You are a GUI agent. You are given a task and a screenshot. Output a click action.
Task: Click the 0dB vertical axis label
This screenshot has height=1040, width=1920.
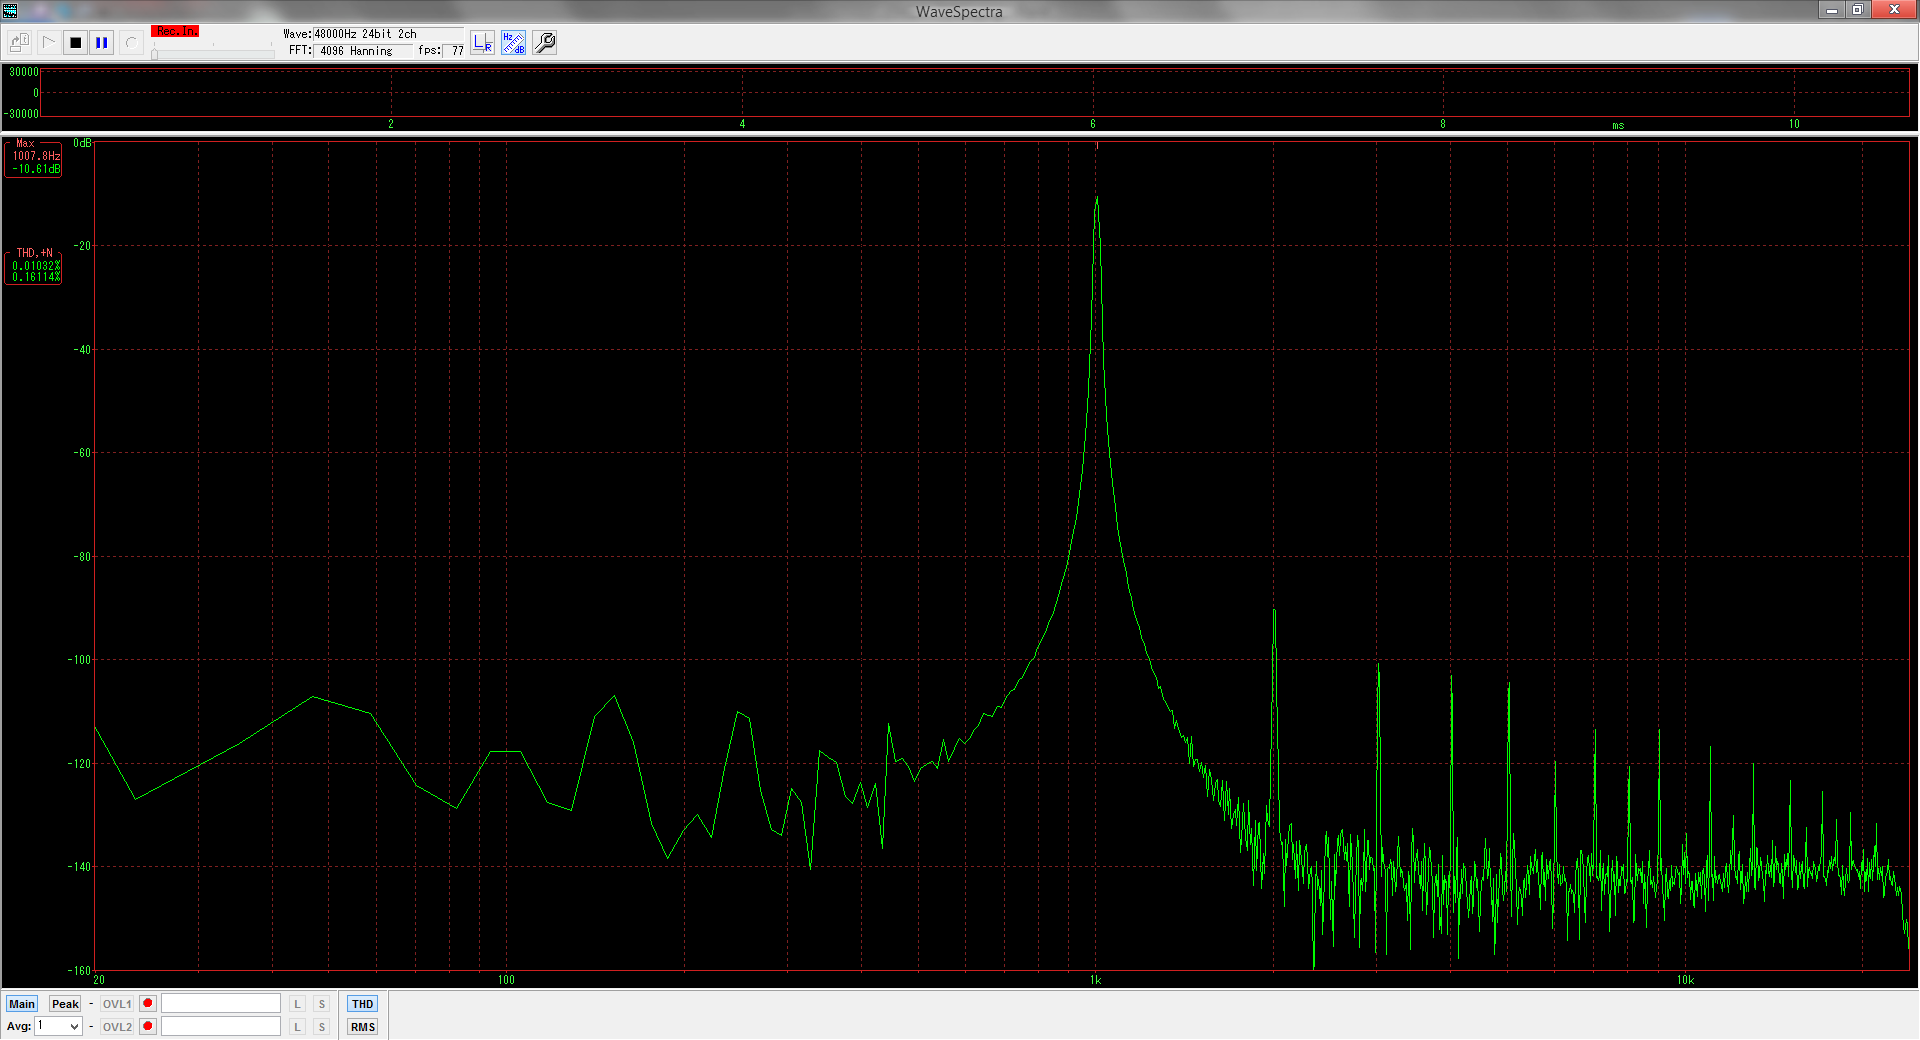pos(82,143)
